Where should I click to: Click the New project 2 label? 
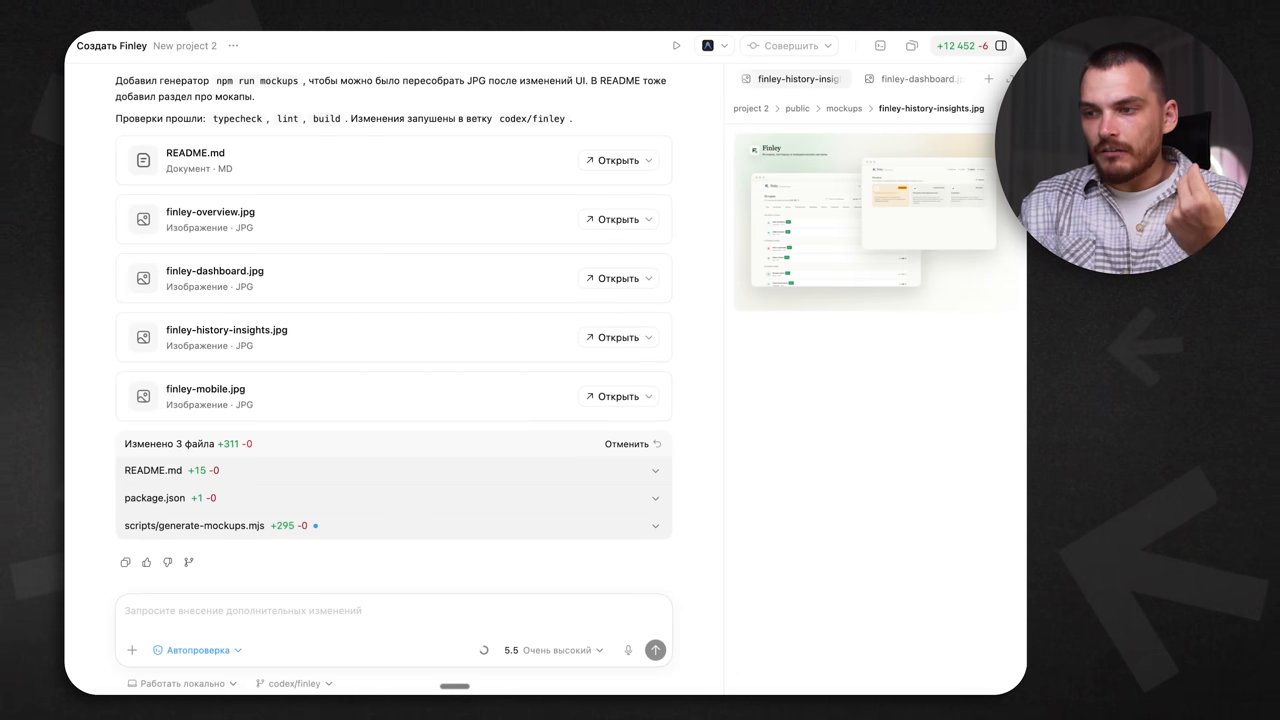coord(185,46)
